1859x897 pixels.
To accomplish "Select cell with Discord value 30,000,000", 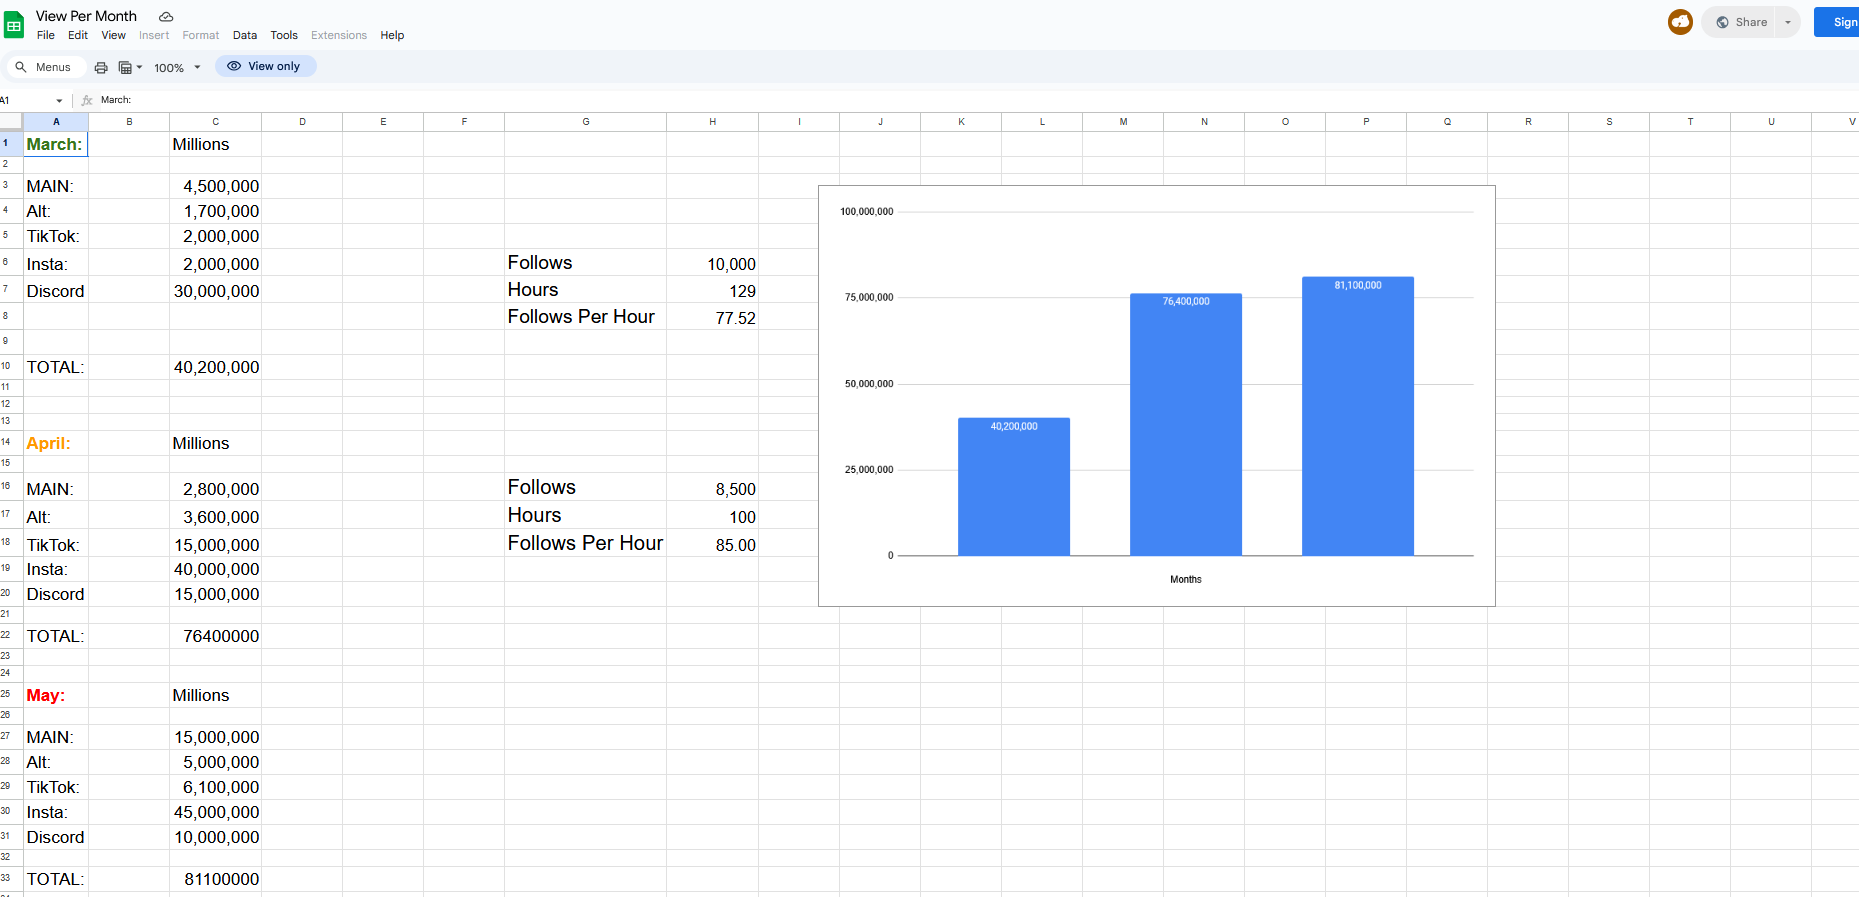I will click(216, 290).
